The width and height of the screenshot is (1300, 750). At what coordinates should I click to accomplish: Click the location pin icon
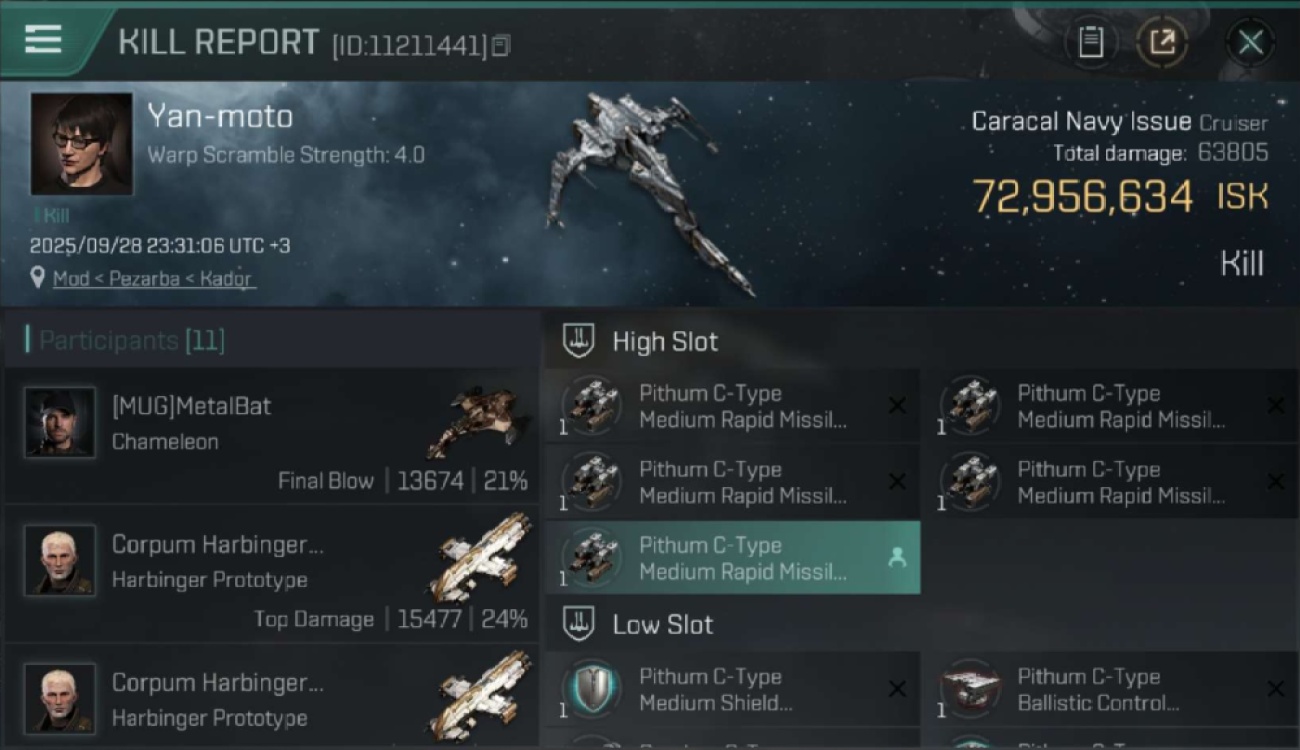tap(38, 279)
